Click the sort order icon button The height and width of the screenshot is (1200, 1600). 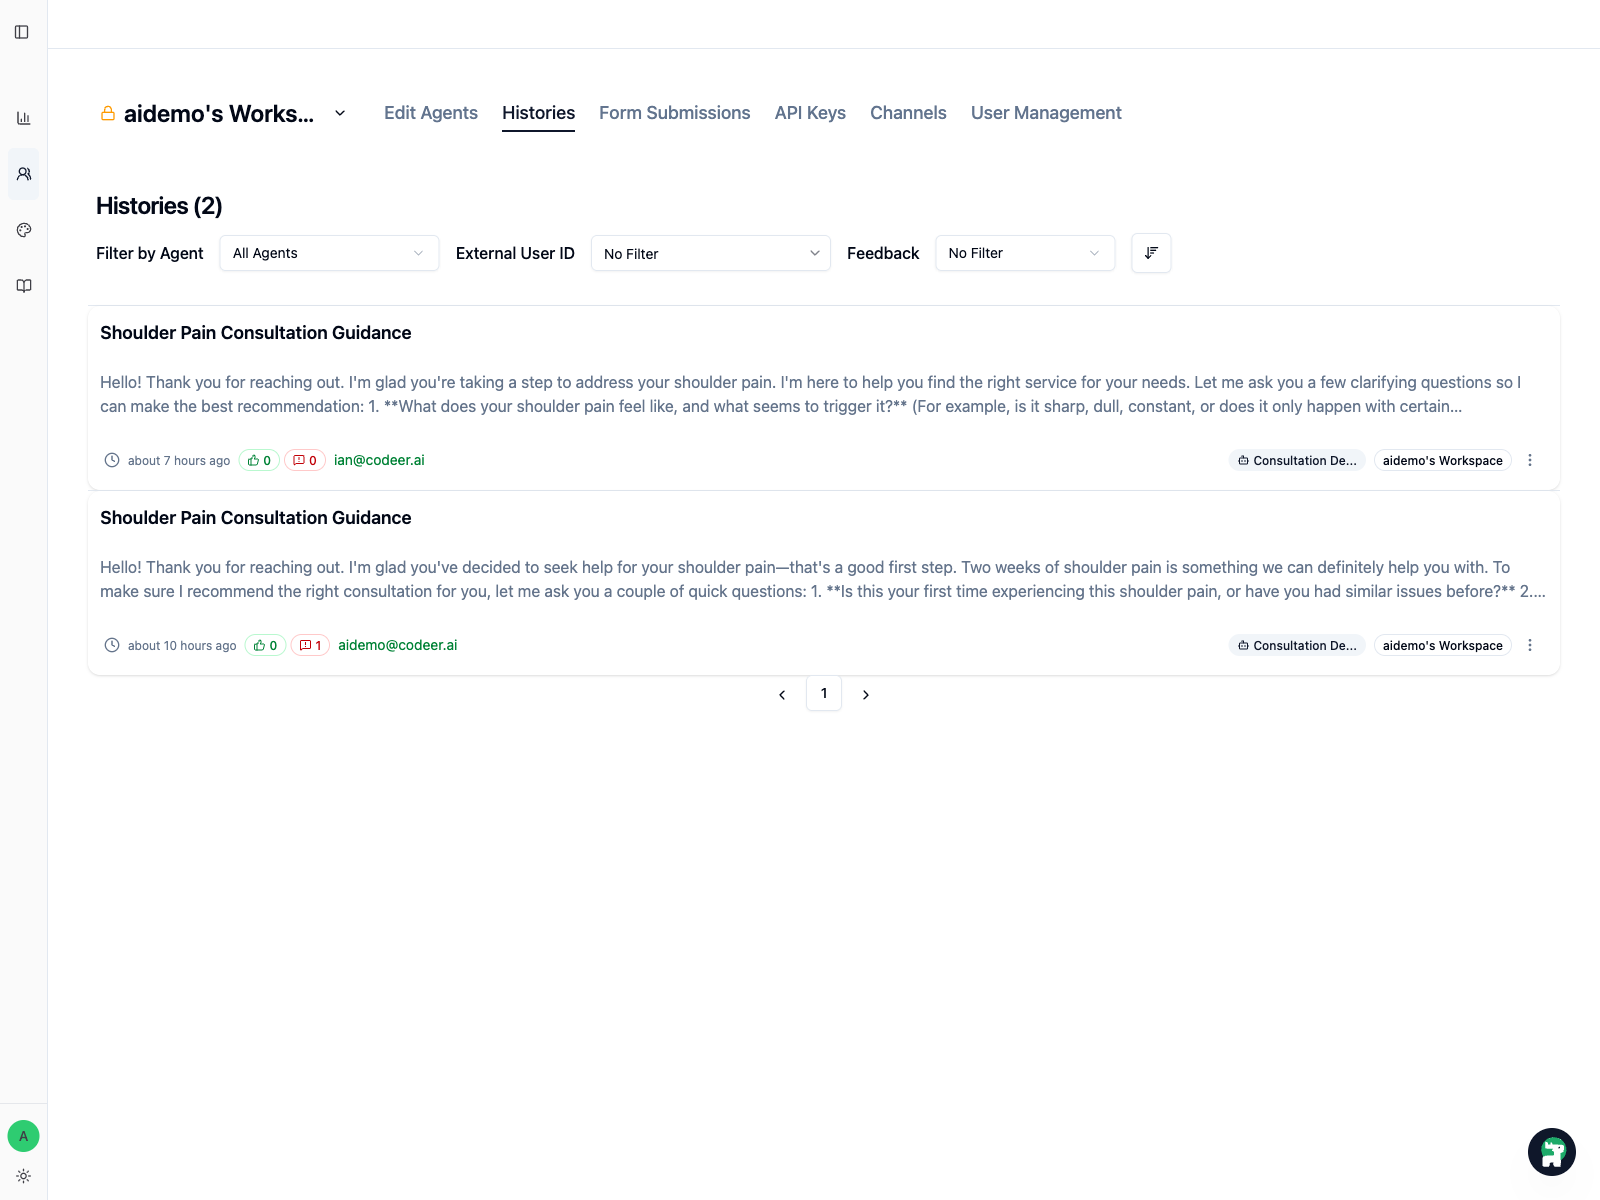[x=1151, y=253]
